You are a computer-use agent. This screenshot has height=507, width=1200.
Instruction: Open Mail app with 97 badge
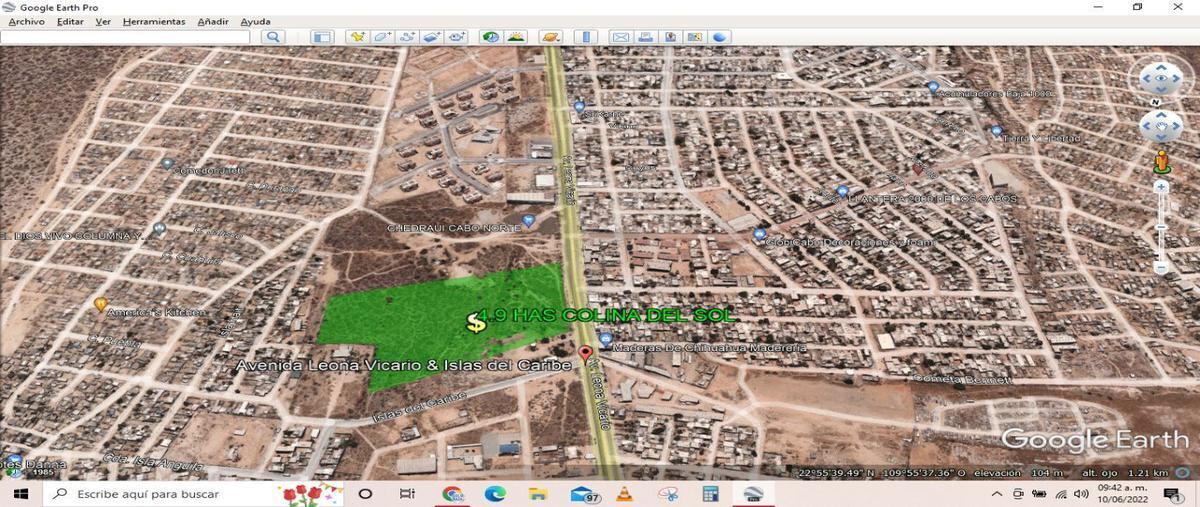(585, 494)
